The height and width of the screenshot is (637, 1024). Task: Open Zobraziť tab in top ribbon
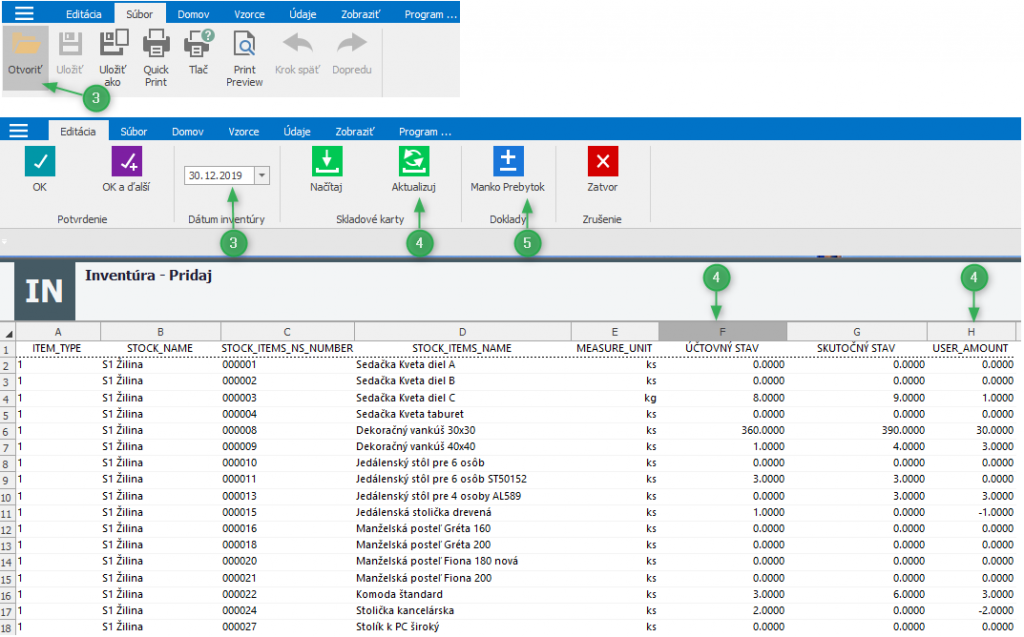(360, 14)
